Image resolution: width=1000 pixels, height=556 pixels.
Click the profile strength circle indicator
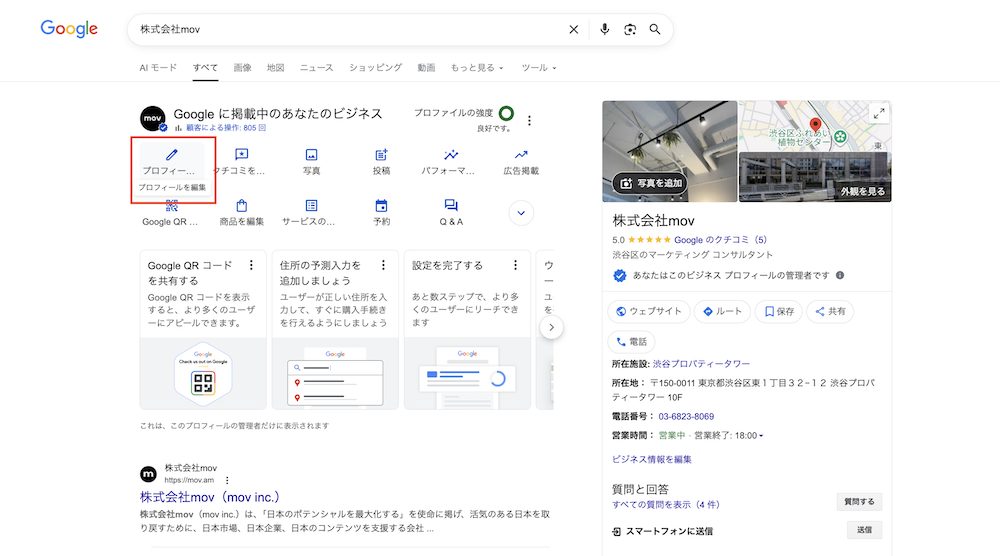(x=506, y=114)
